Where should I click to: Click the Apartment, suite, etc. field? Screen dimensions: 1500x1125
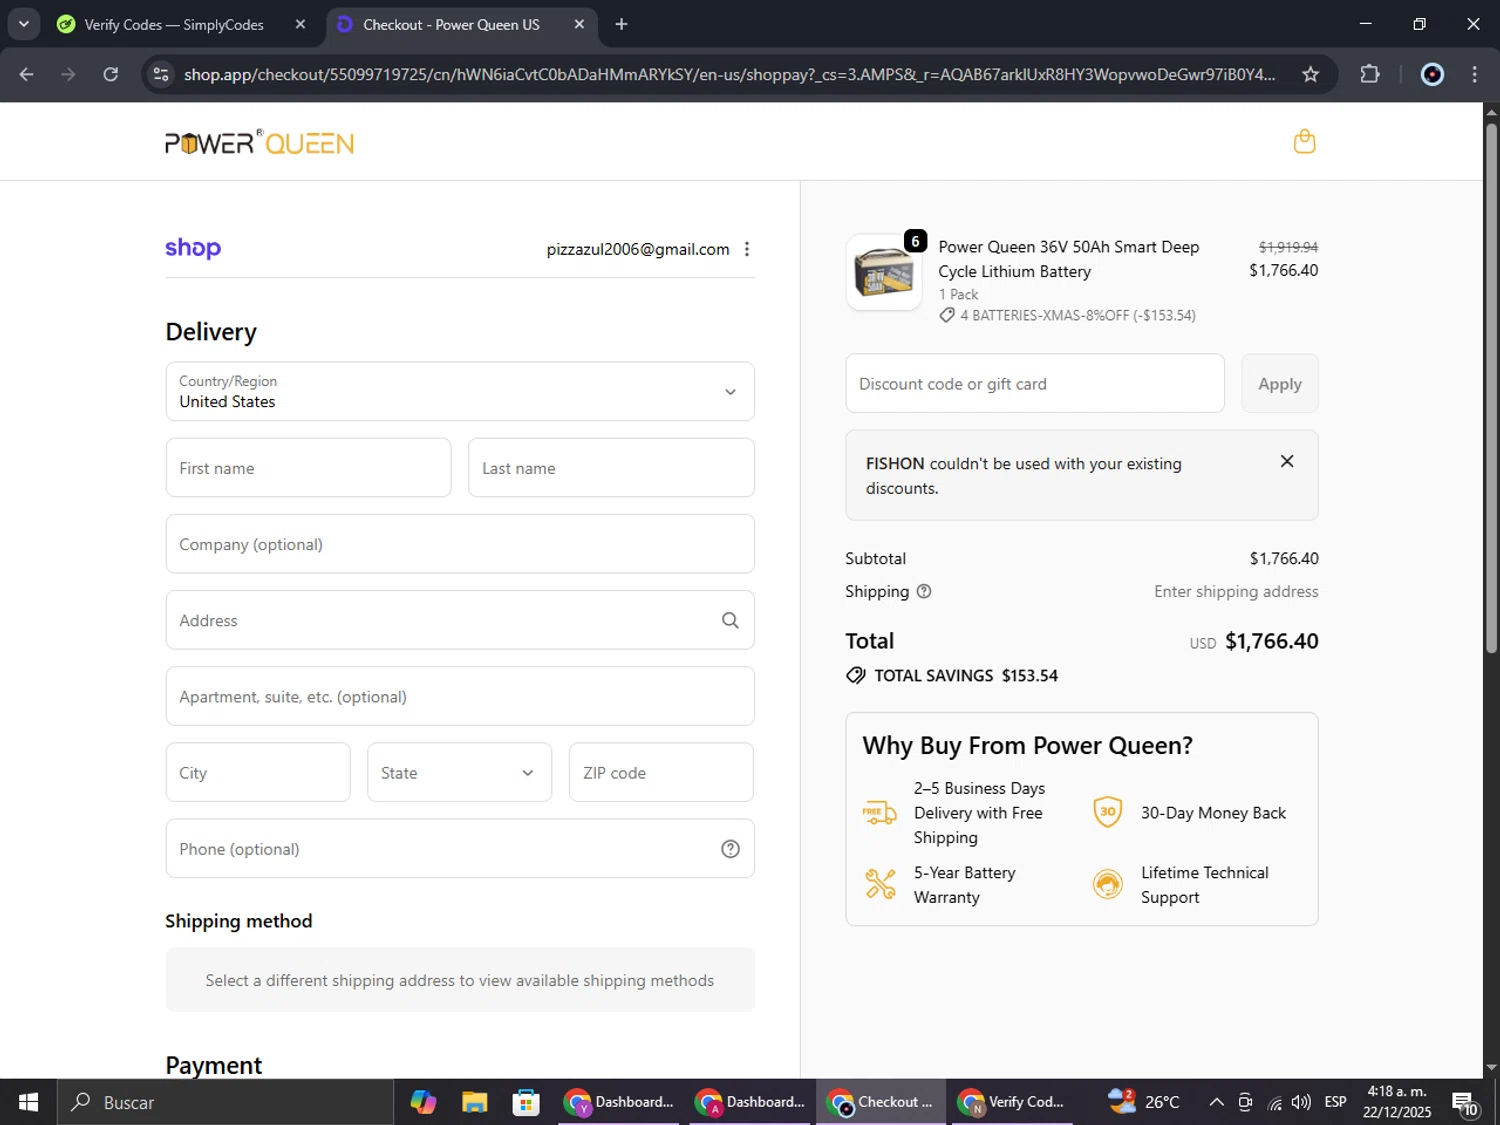[460, 696]
